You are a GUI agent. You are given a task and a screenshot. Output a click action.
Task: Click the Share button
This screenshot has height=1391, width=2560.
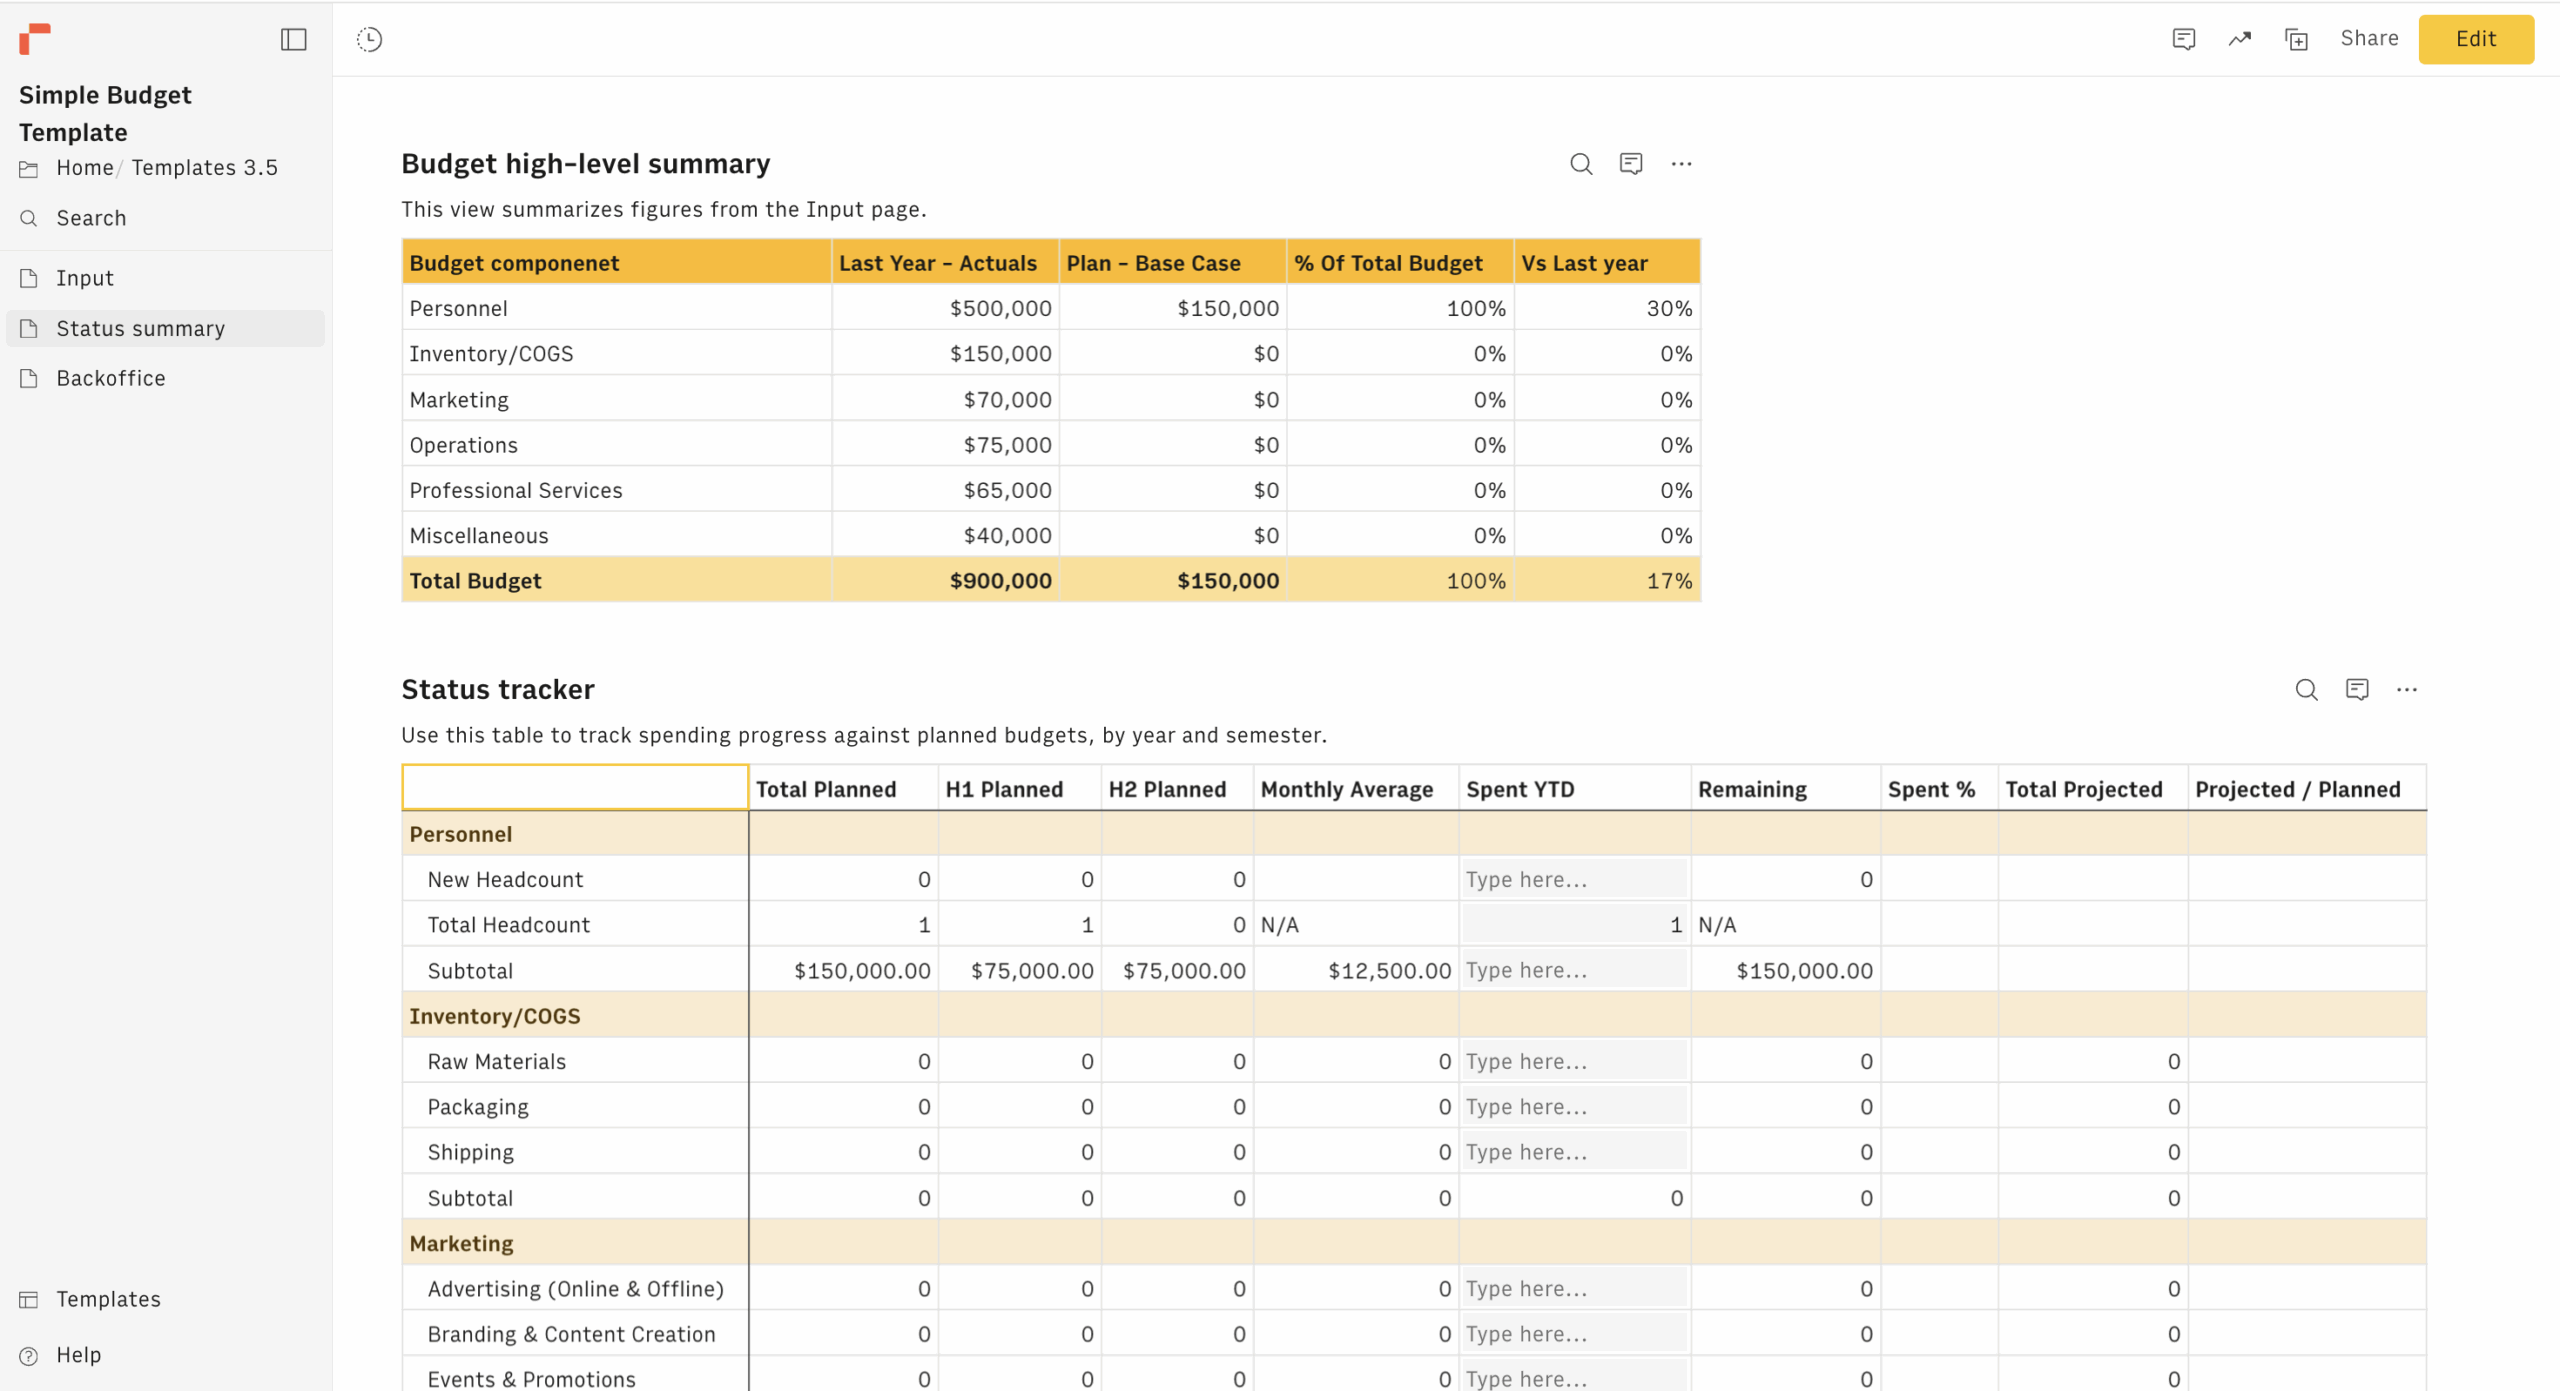[2369, 39]
